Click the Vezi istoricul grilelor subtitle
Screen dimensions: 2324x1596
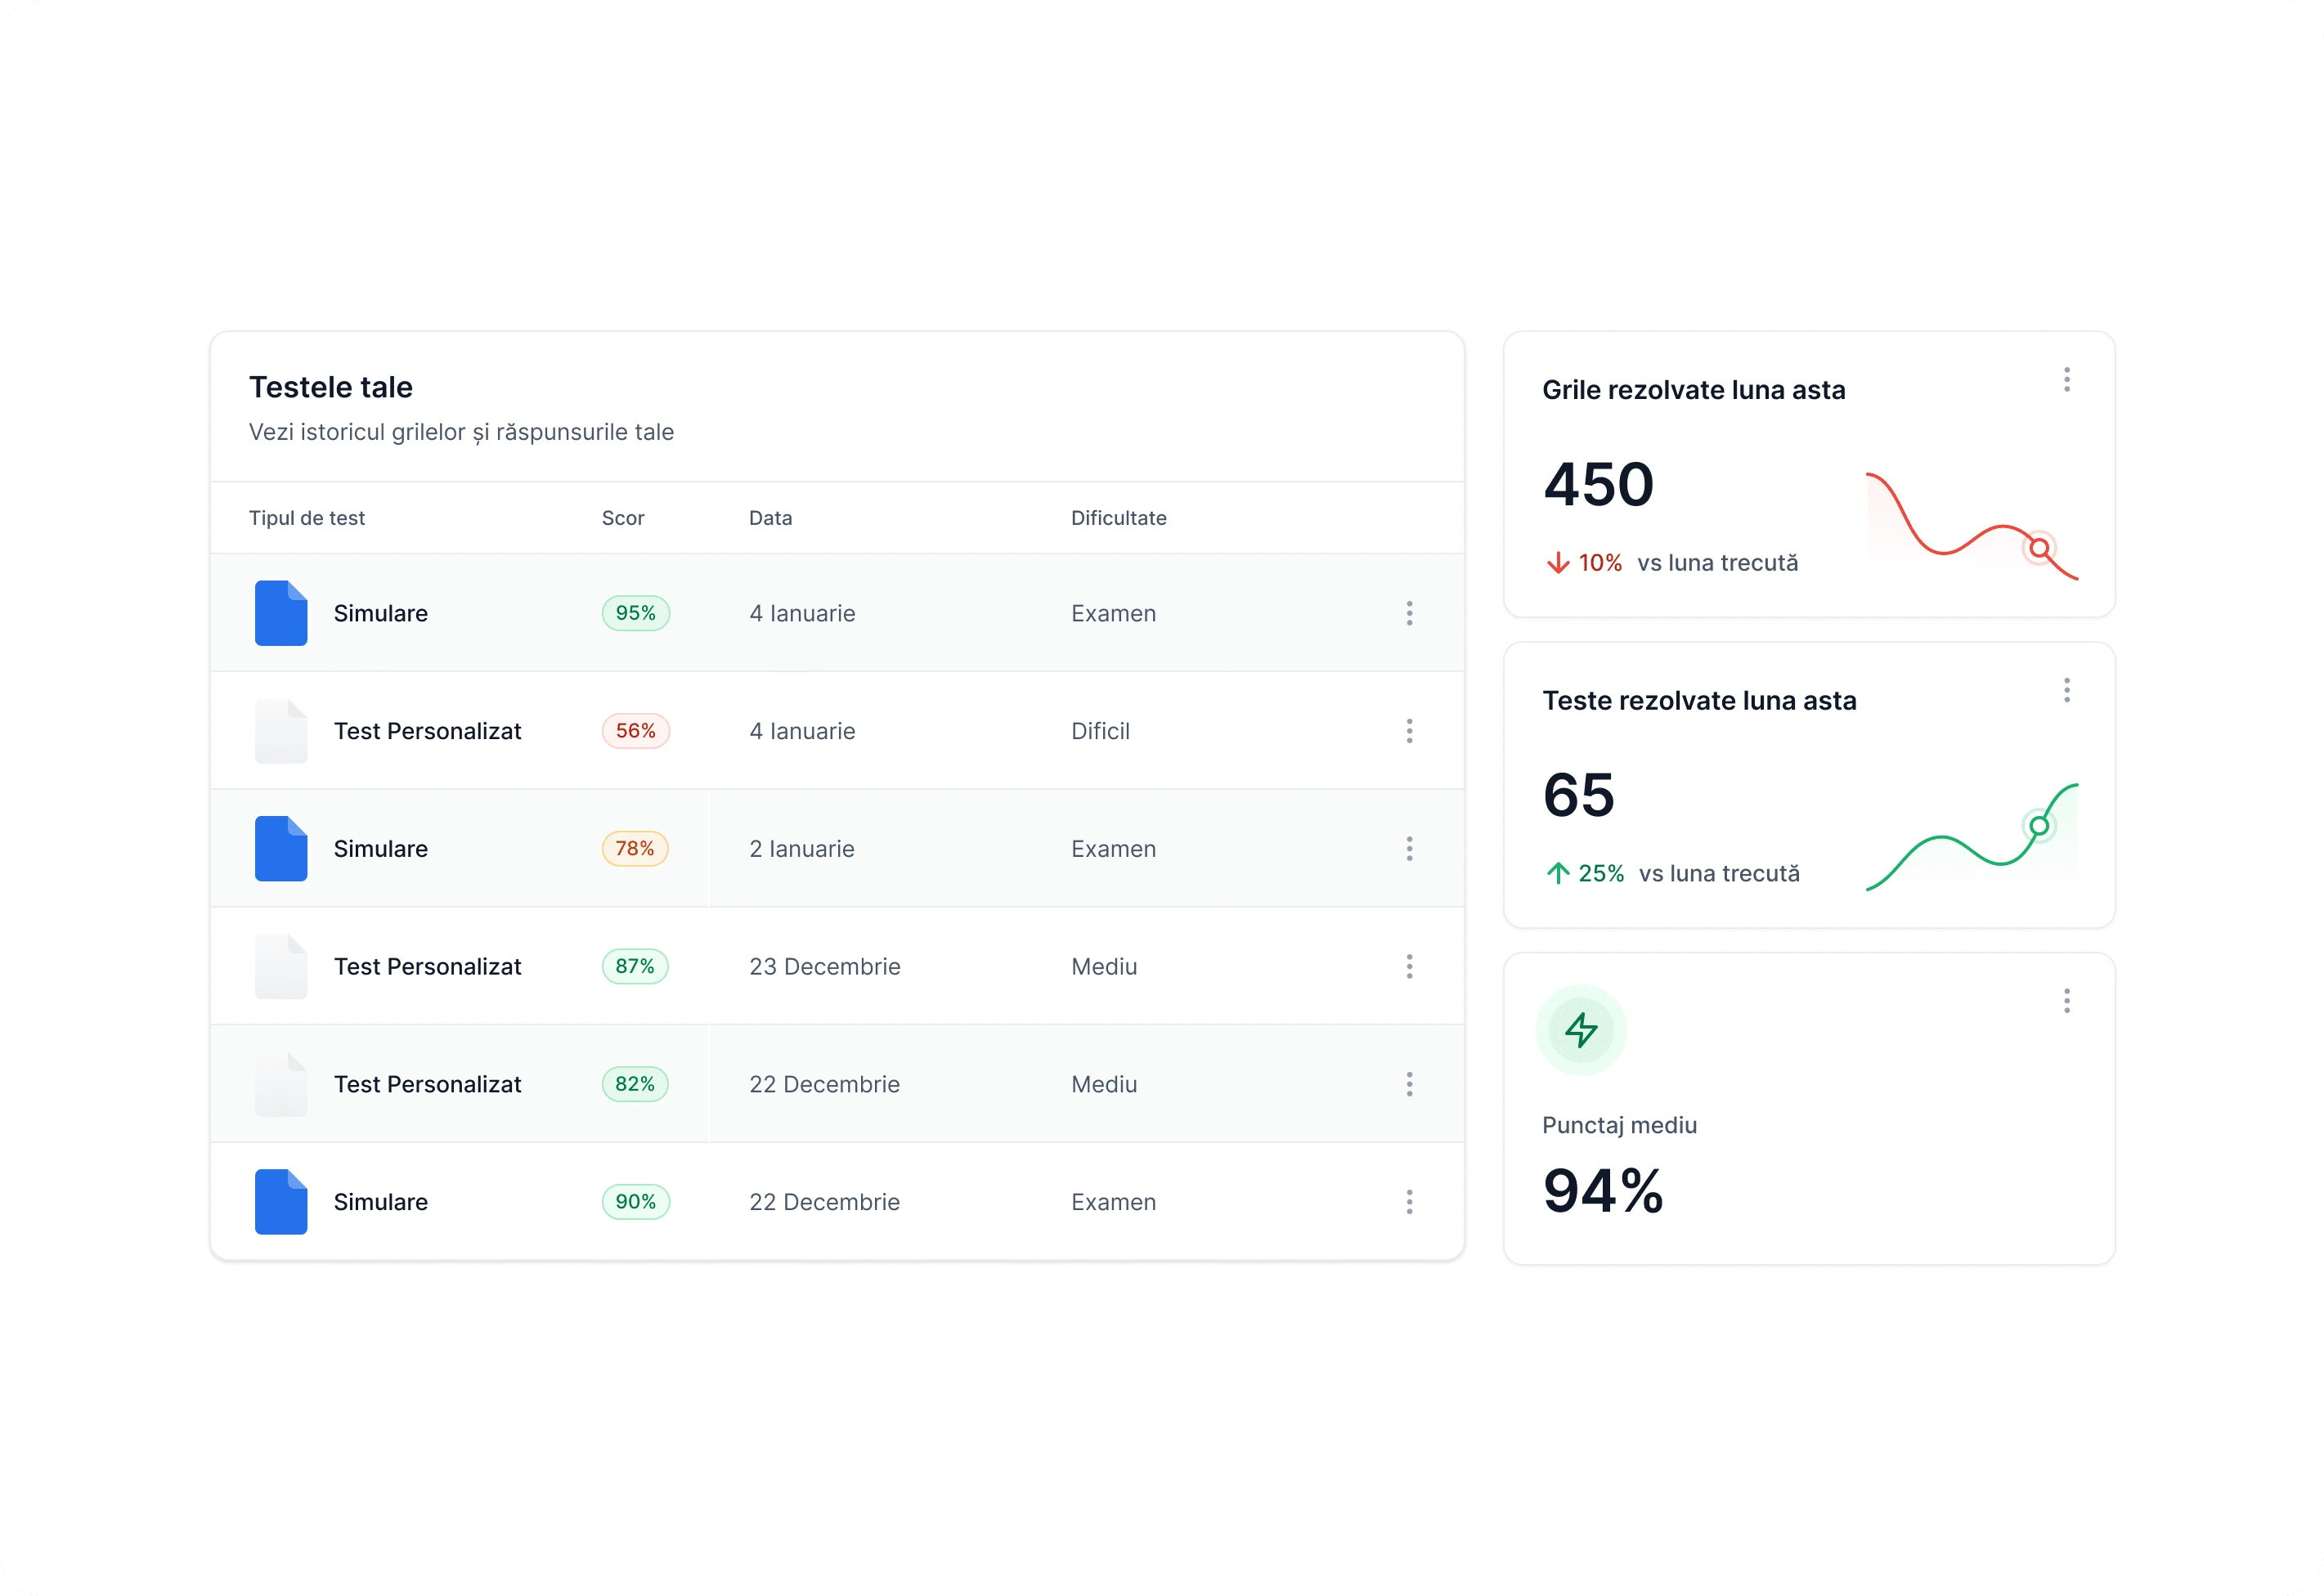[461, 432]
